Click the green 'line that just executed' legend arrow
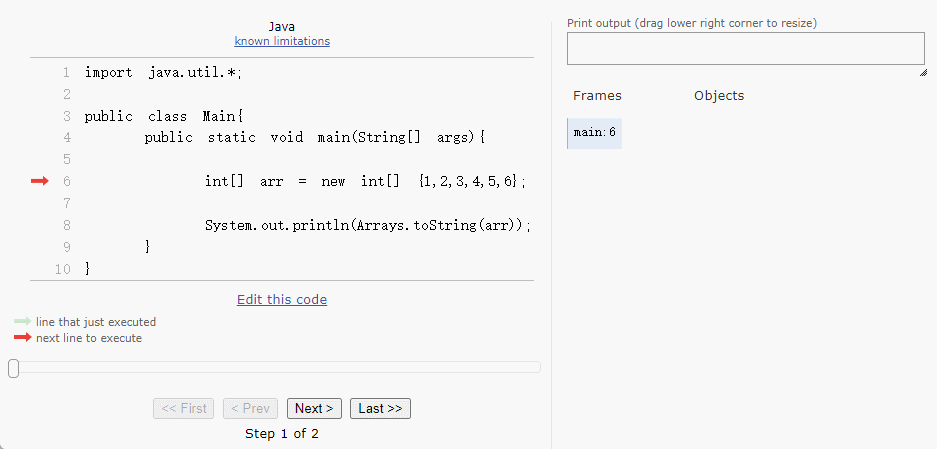Screen dimensions: 937x449 click(22, 322)
